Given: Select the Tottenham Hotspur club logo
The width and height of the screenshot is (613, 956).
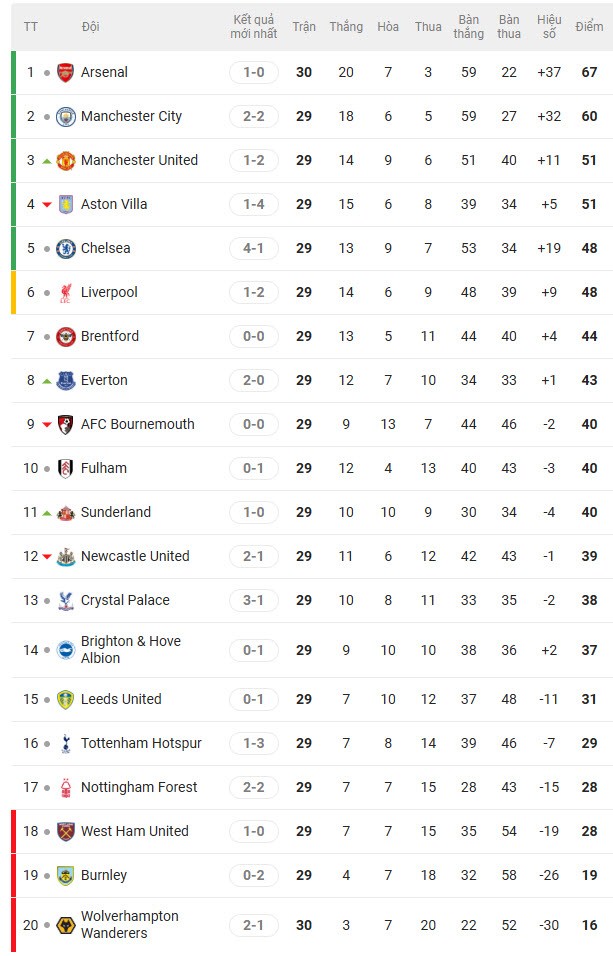Looking at the screenshot, I should coord(65,743).
